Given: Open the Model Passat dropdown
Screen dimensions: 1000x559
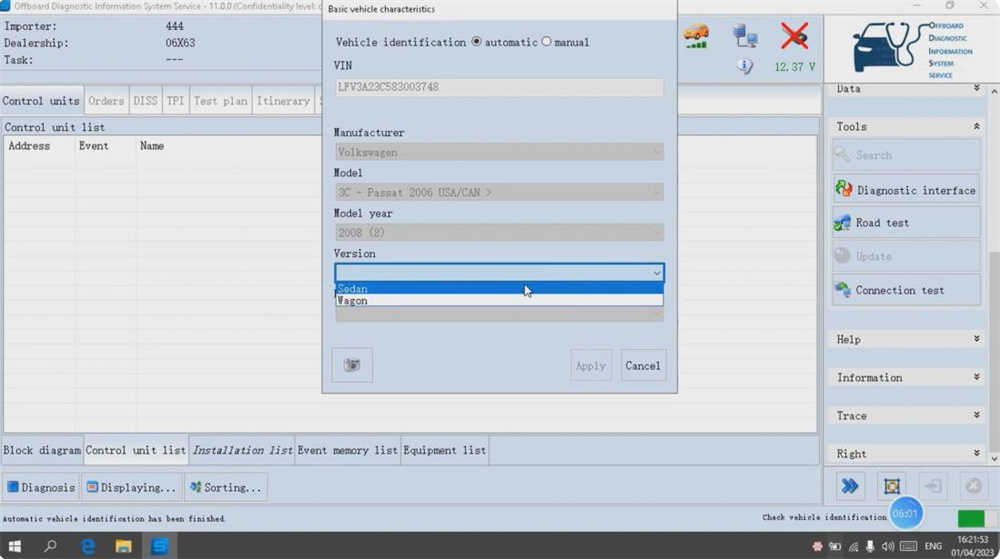Looking at the screenshot, I should click(499, 192).
